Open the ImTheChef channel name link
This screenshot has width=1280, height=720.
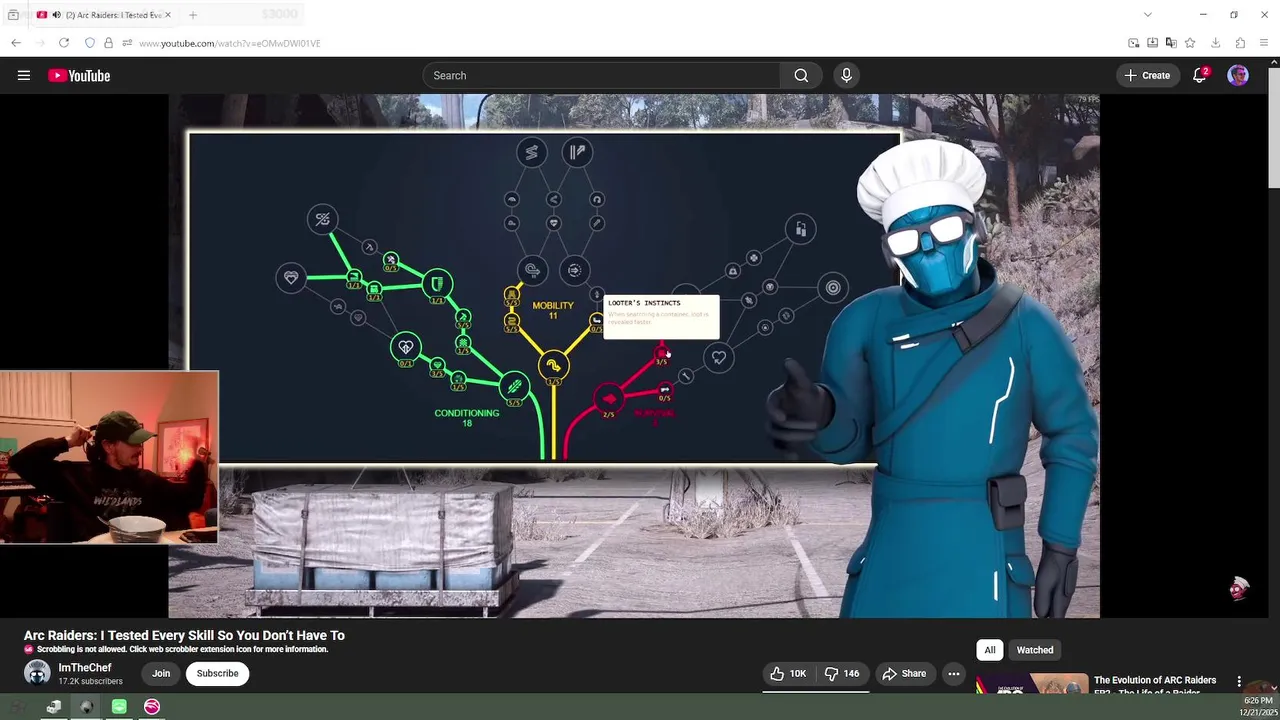pos(85,668)
